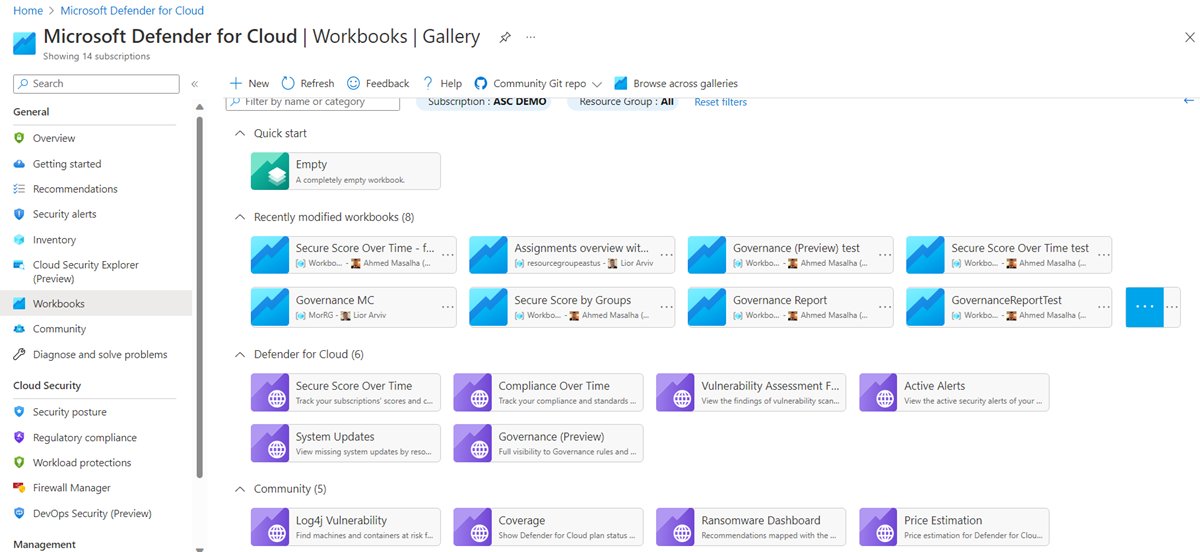Open options menu for Assignments overview card

(666, 255)
